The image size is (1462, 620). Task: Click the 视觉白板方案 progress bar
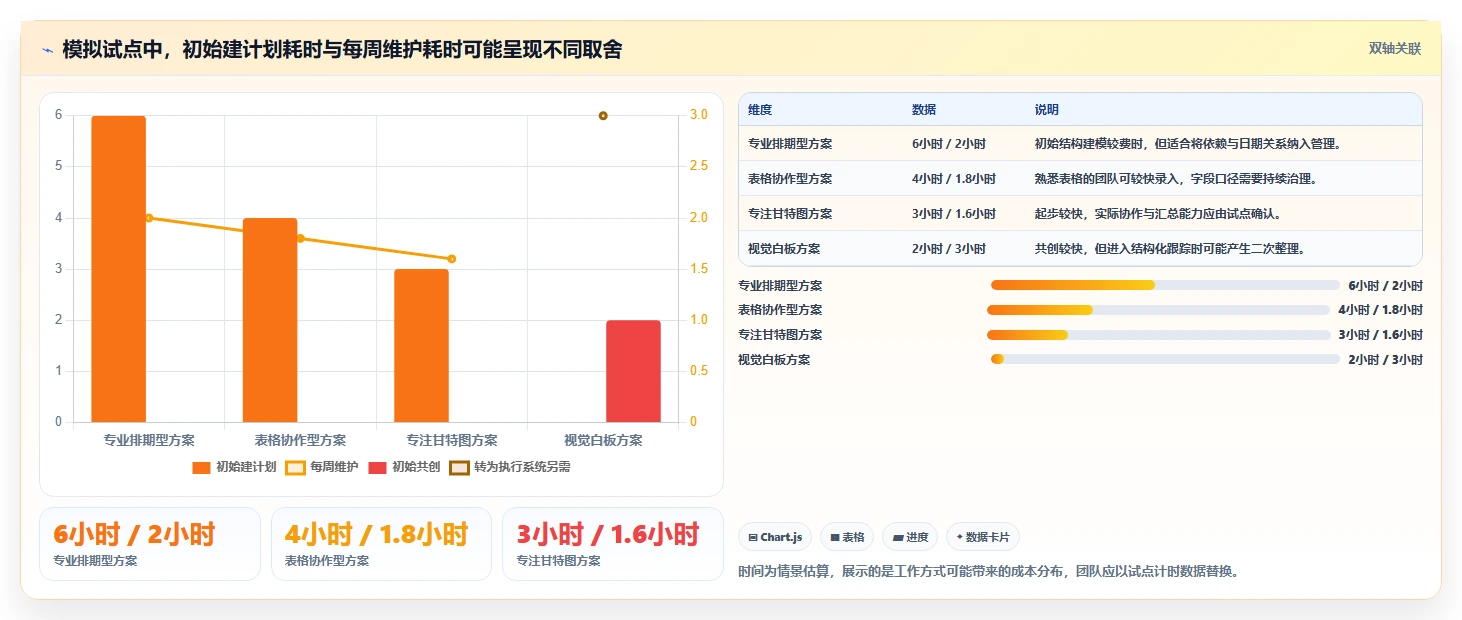tap(1165, 360)
